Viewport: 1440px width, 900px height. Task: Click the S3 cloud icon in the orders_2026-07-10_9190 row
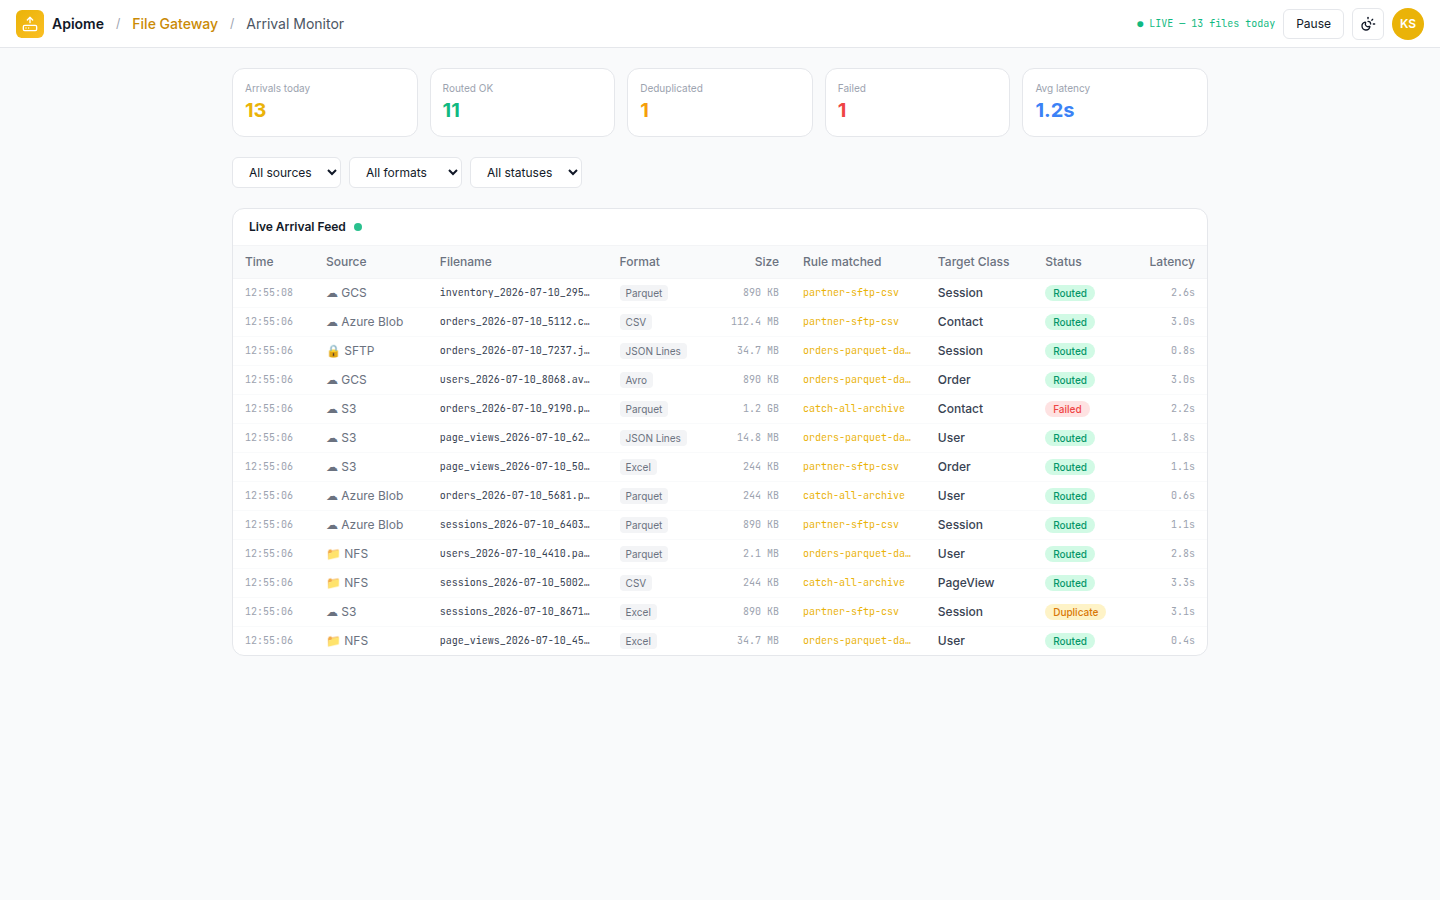332,410
